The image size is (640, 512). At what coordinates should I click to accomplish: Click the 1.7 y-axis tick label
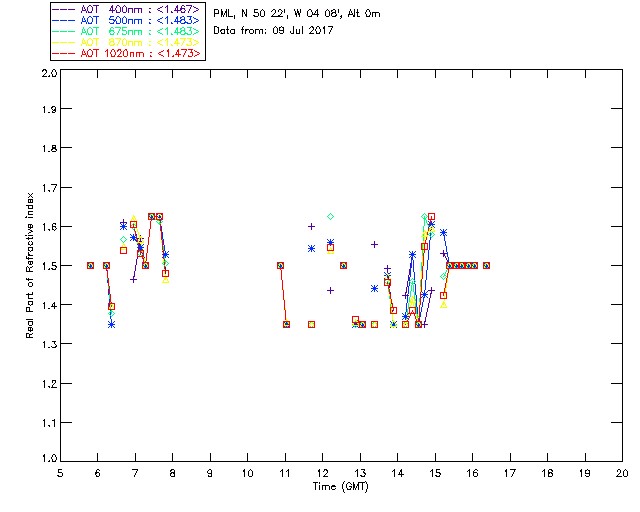point(49,188)
